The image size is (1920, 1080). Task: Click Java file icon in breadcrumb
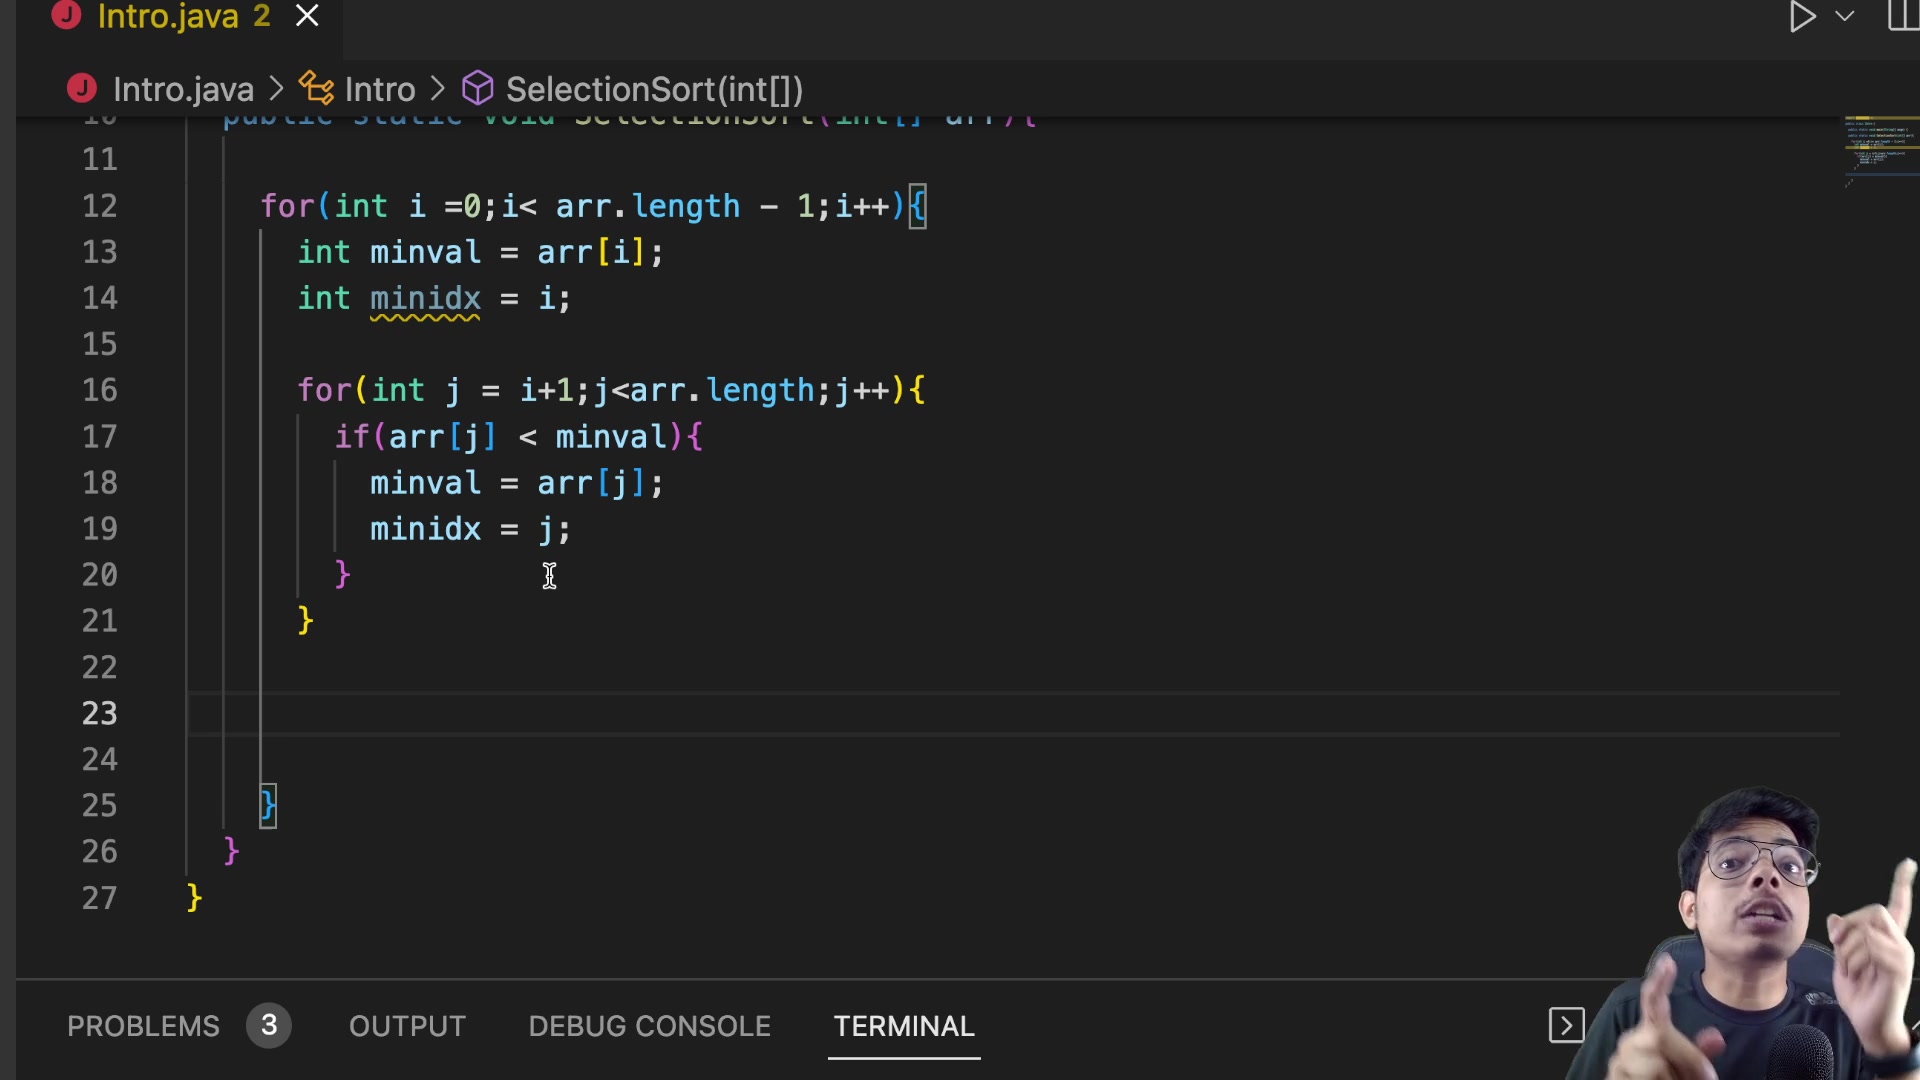[82, 89]
